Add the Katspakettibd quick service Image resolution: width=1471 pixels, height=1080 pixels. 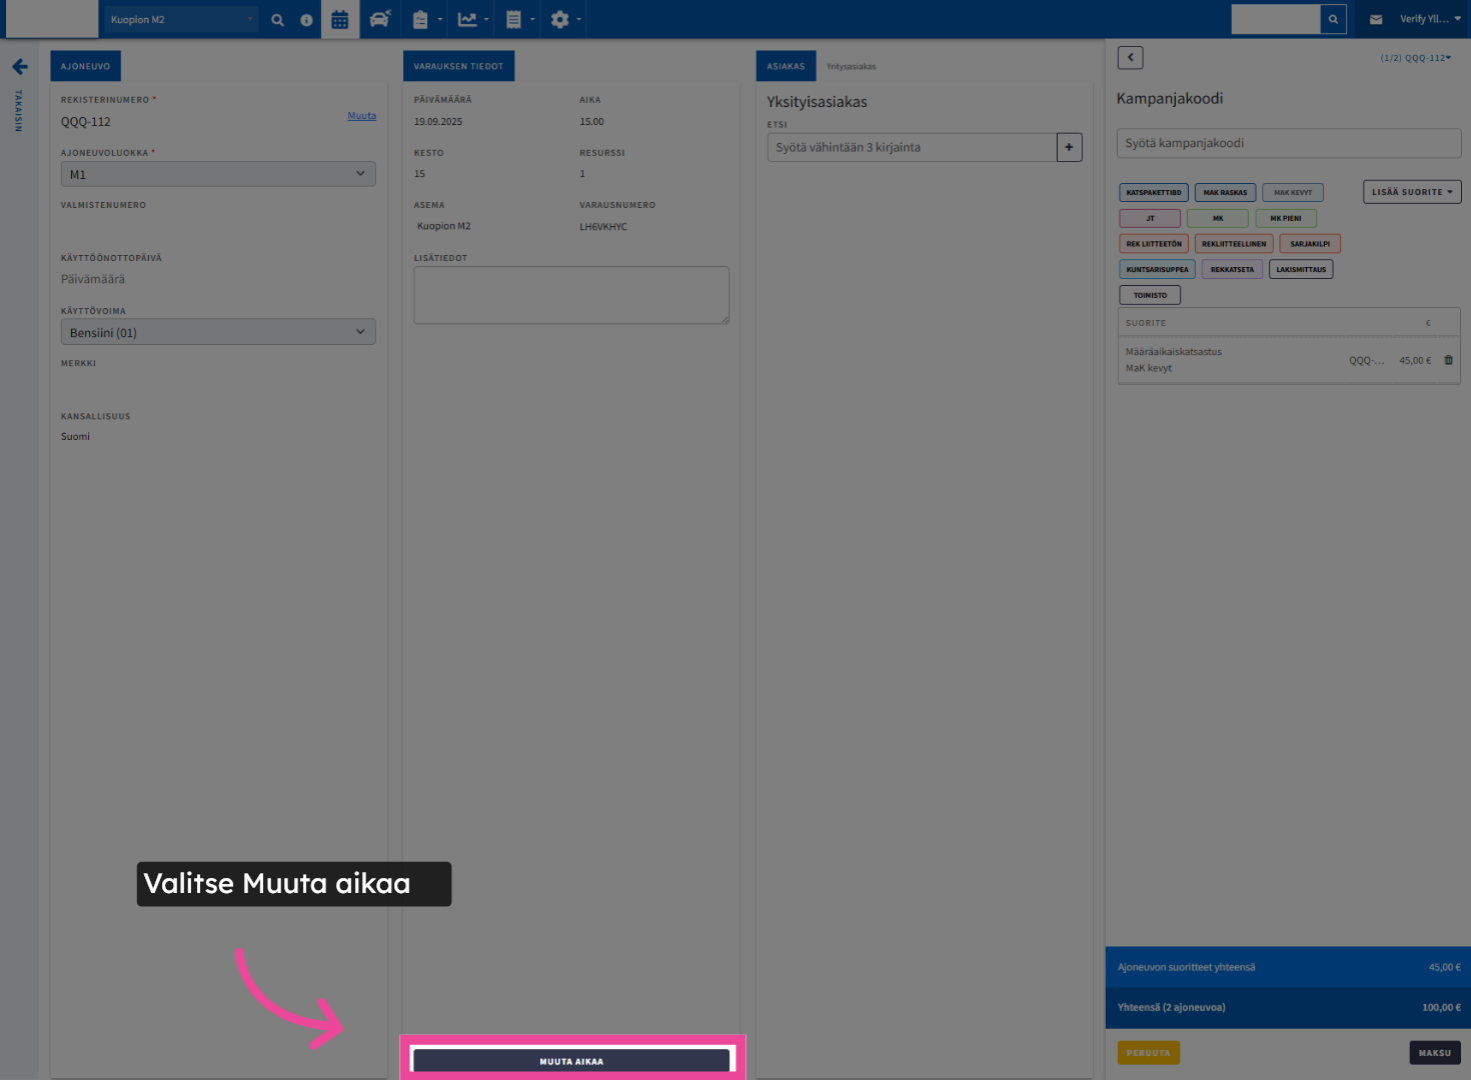tap(1154, 192)
